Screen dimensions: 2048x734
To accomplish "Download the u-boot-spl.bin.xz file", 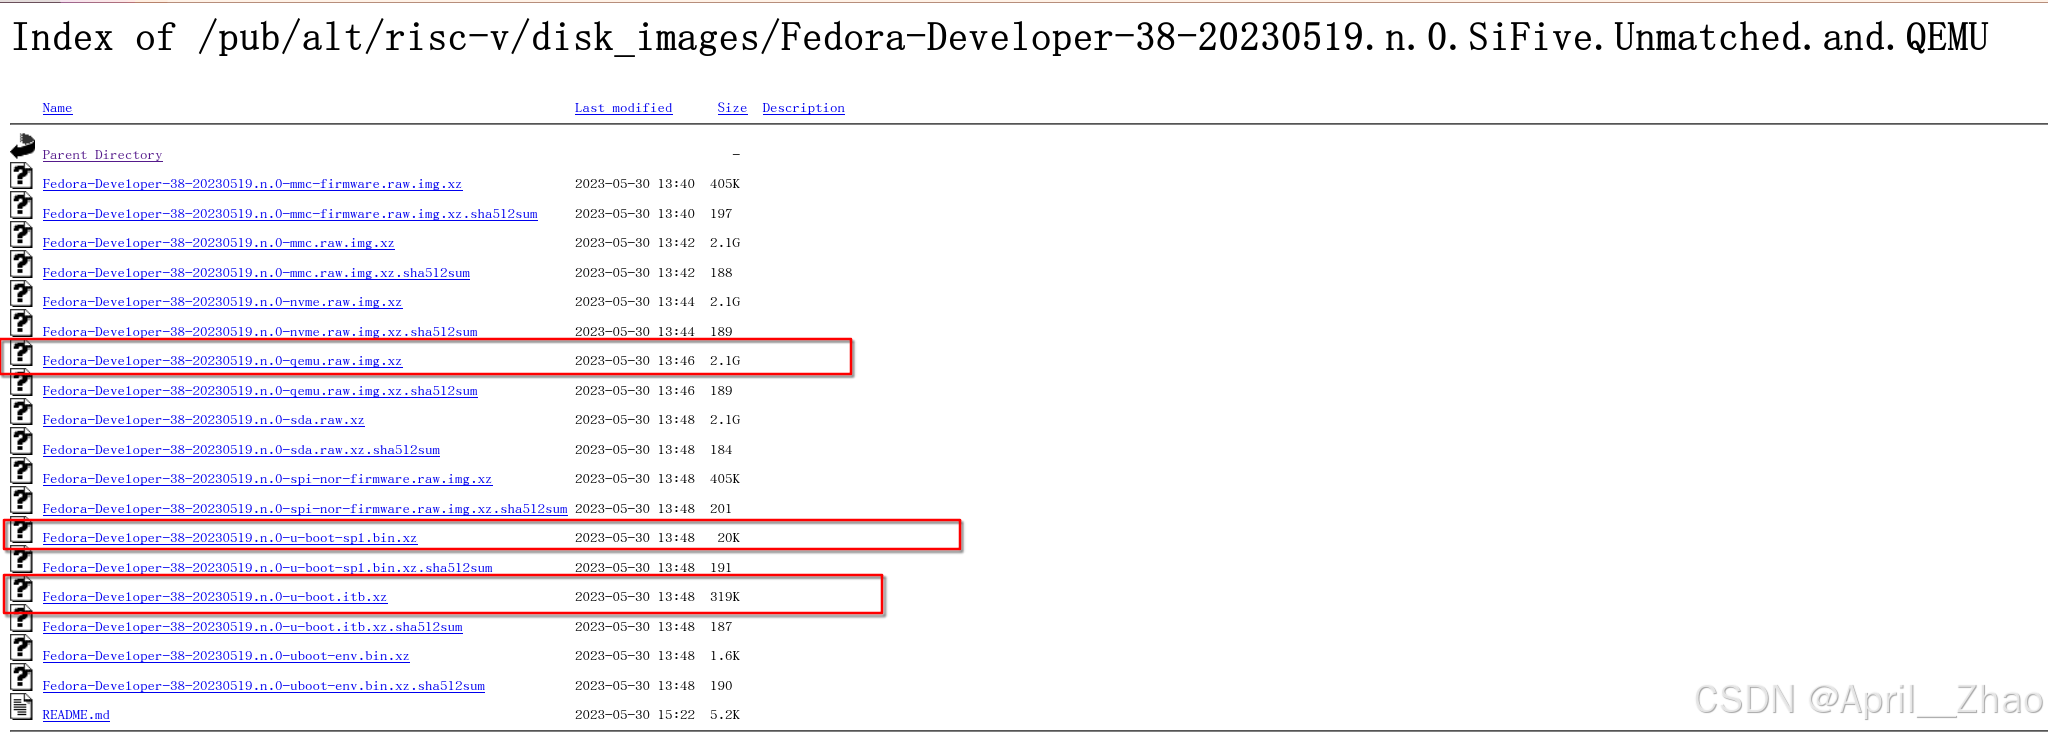I will point(230,538).
